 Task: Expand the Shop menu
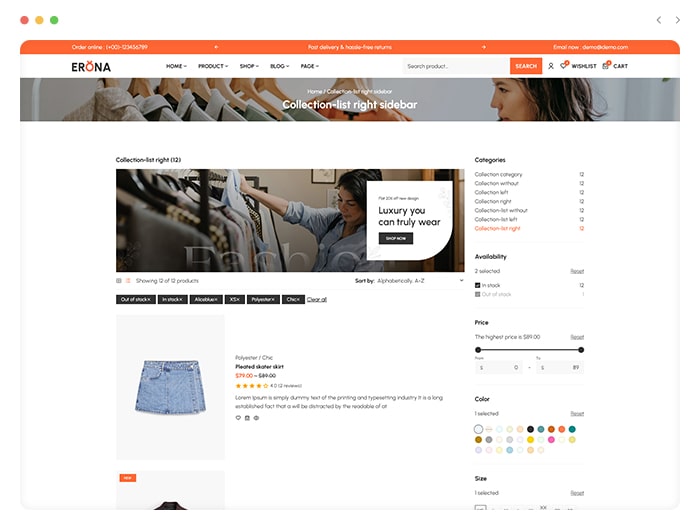point(249,66)
